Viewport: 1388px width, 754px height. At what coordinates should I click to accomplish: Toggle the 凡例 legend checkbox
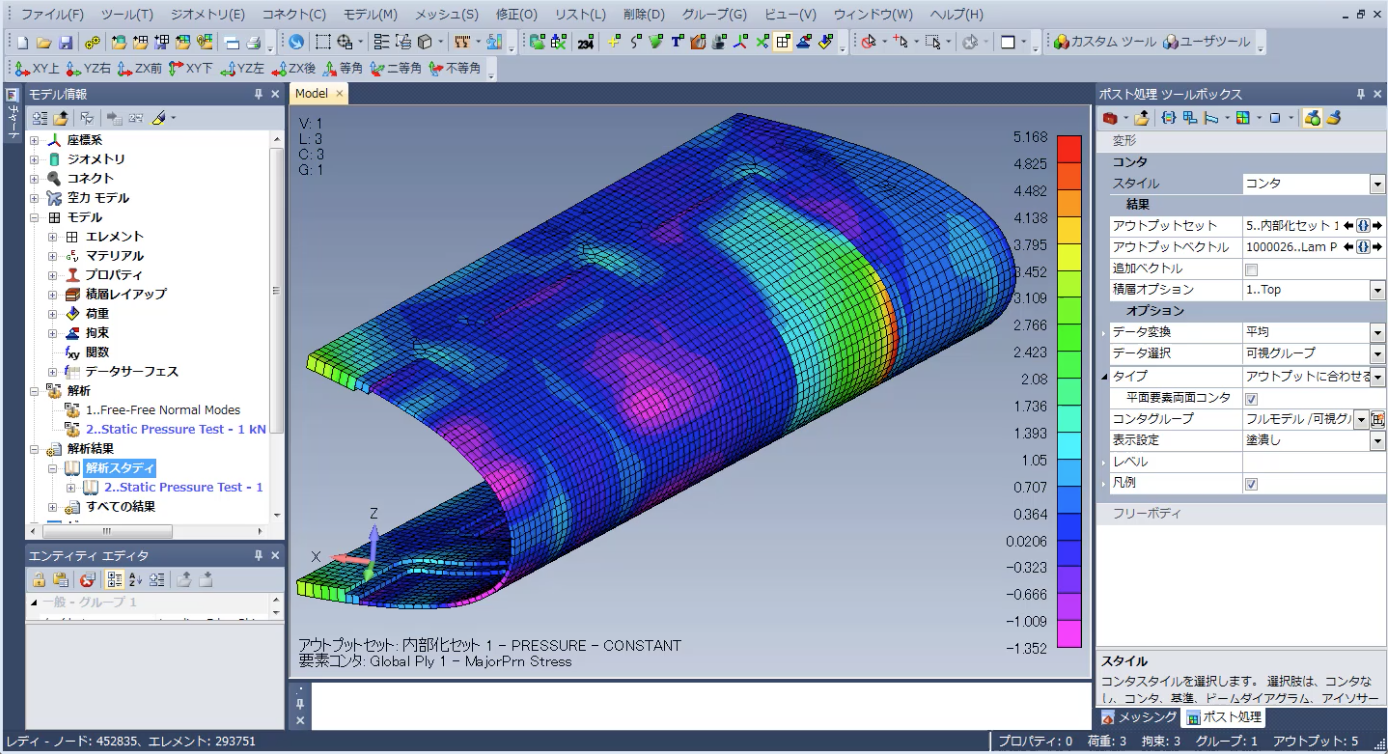[1251, 484]
